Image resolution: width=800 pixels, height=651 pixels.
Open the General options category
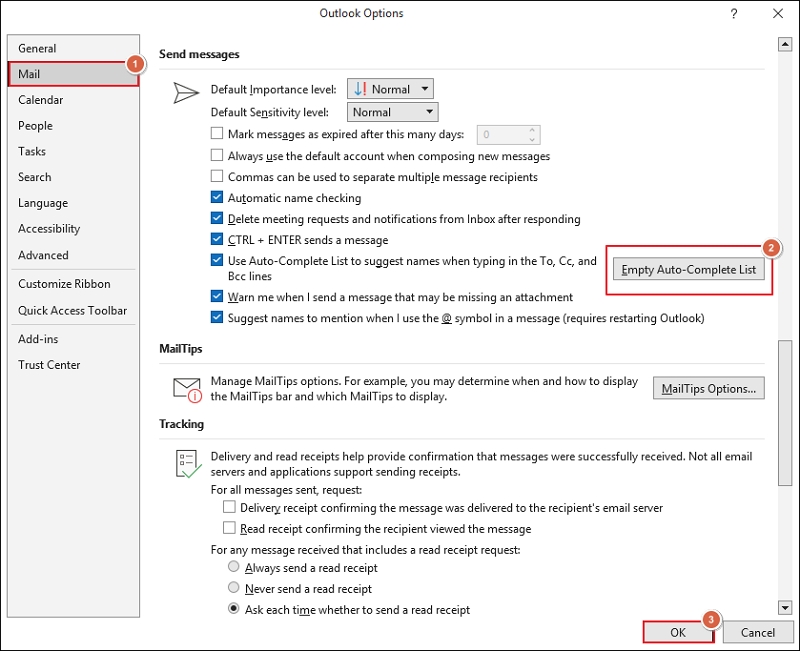pos(73,48)
